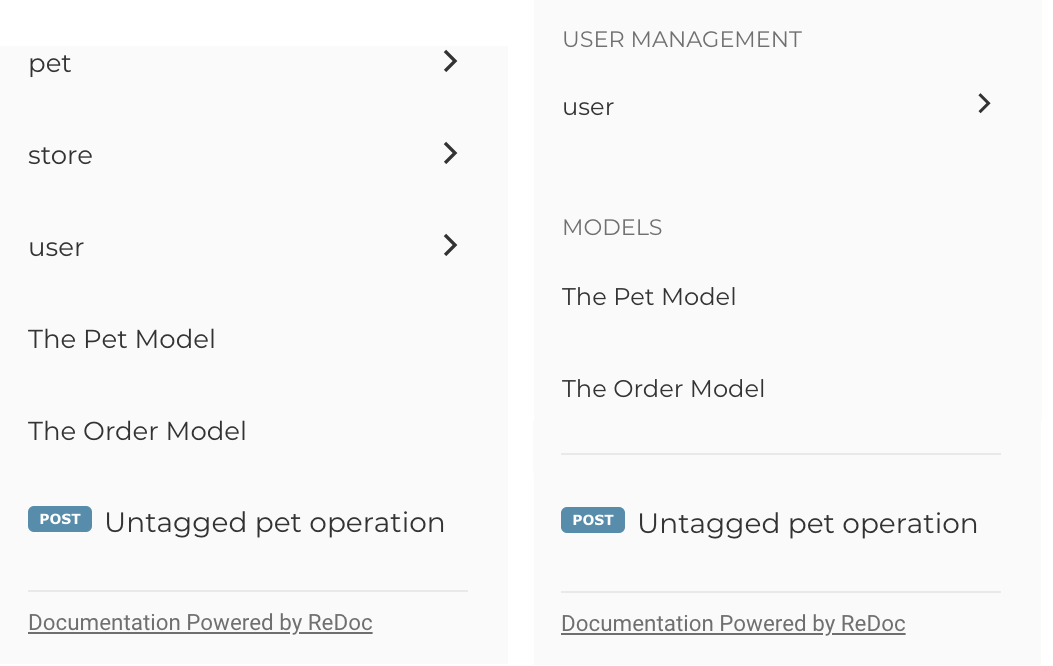This screenshot has width=1053, height=666.
Task: Open The Order Model in the left sidebar
Action: click(x=137, y=431)
